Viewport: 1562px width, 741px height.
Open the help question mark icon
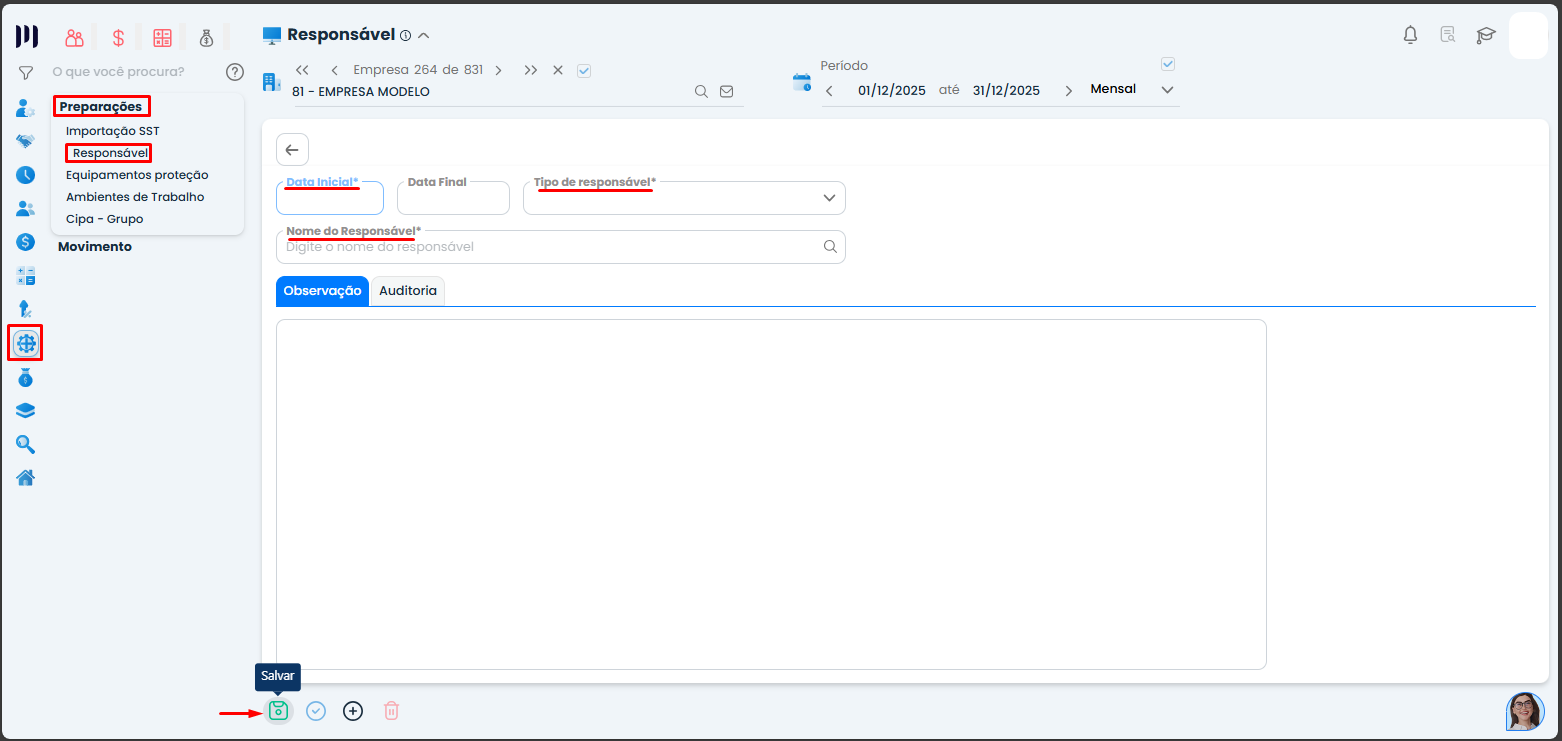pyautogui.click(x=235, y=72)
